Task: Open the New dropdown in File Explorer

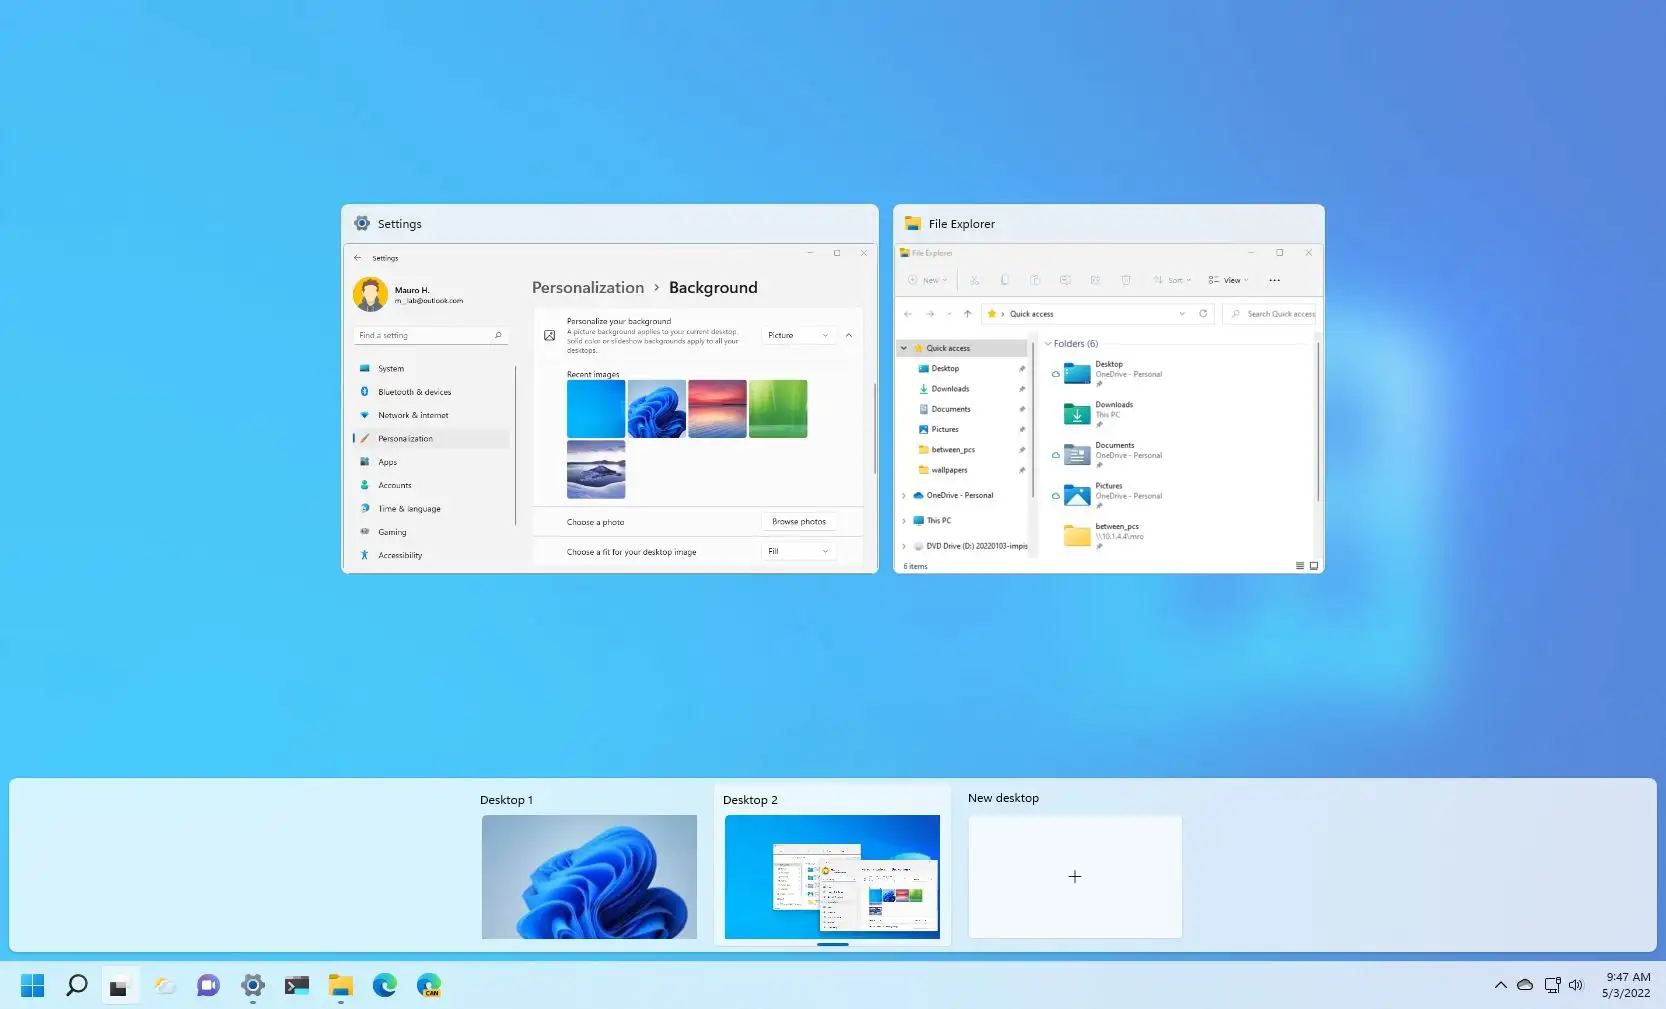Action: coord(927,280)
